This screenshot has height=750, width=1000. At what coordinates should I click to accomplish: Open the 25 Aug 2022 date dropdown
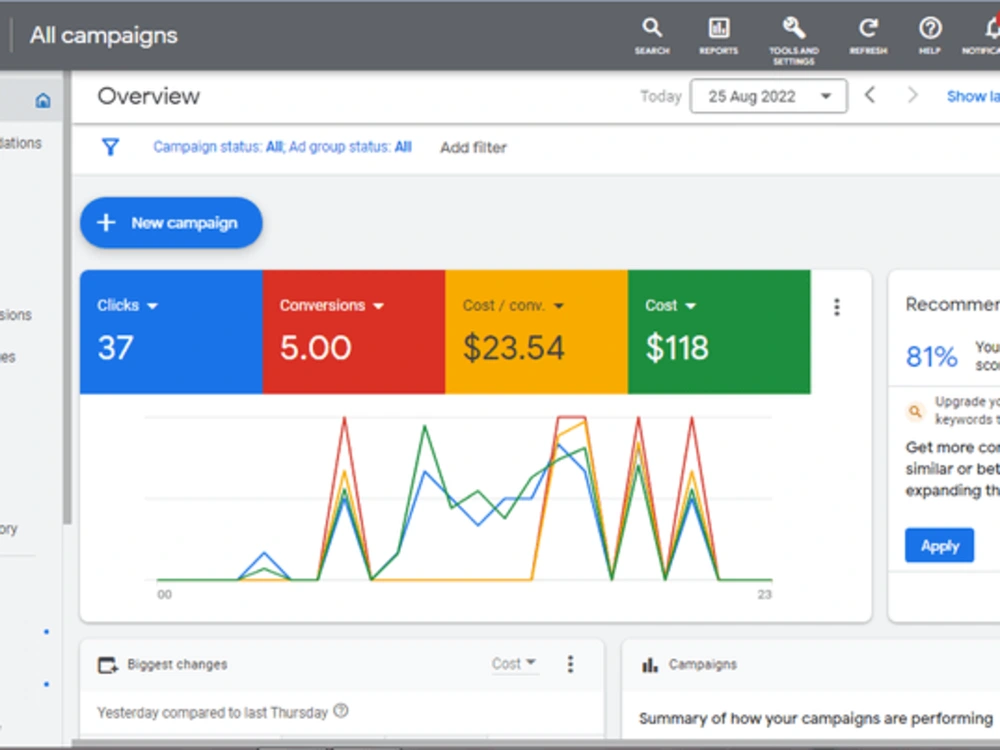click(x=768, y=96)
